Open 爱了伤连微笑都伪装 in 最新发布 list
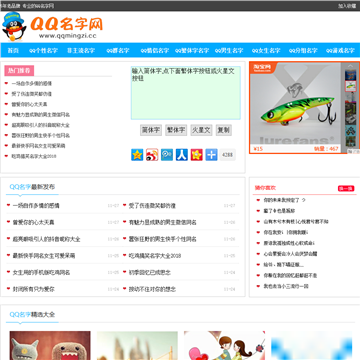This screenshot has width=360, height=360. tap(152, 206)
